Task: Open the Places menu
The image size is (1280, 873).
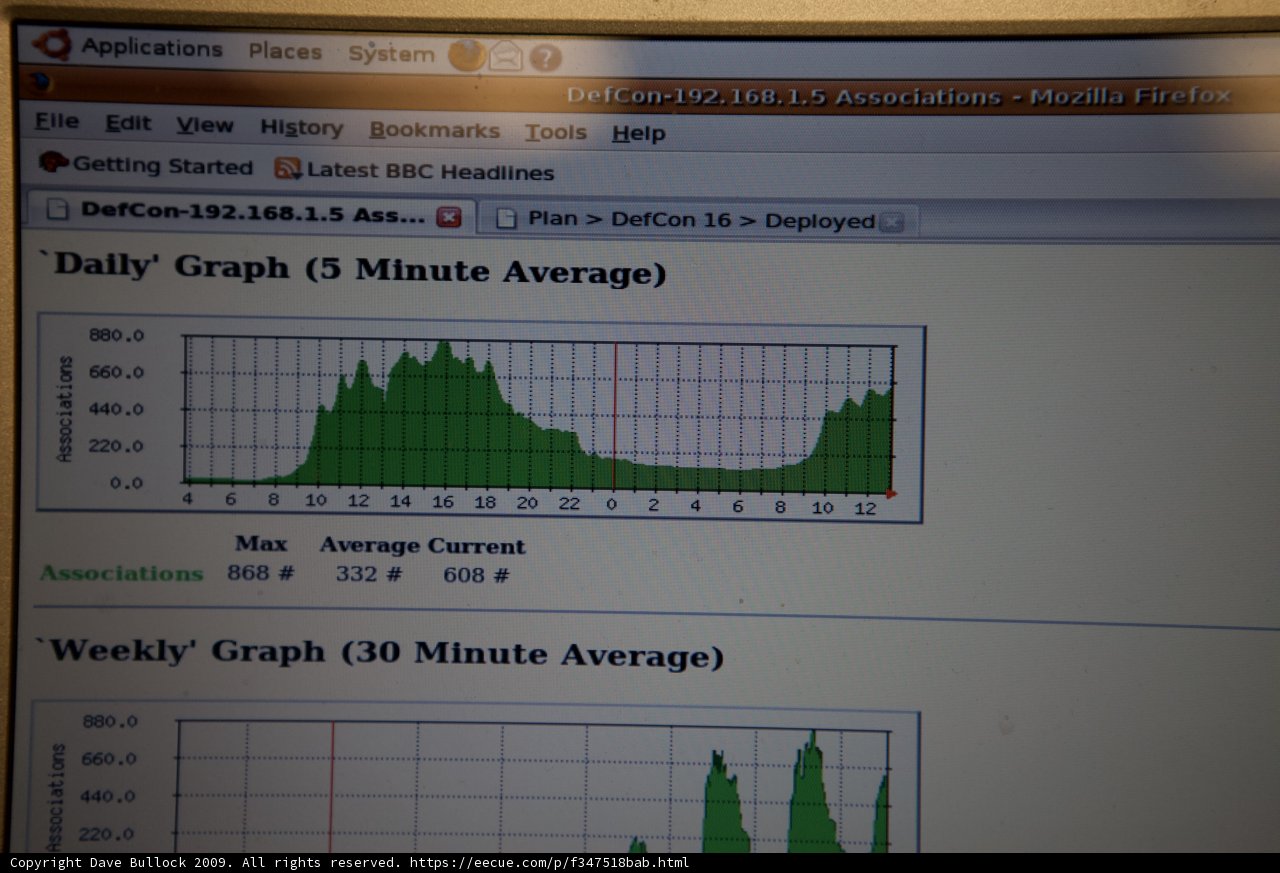Action: pos(285,51)
